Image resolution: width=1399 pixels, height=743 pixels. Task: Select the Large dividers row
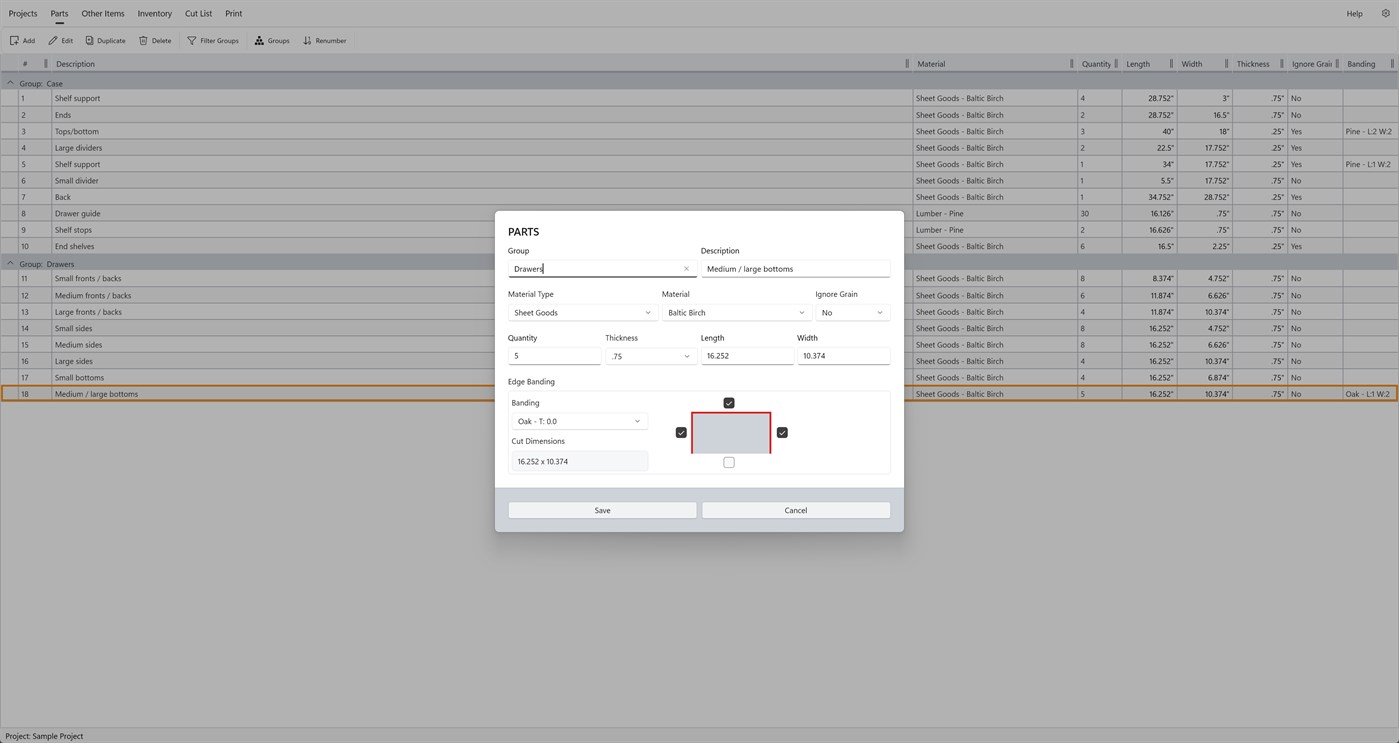[x=699, y=148]
